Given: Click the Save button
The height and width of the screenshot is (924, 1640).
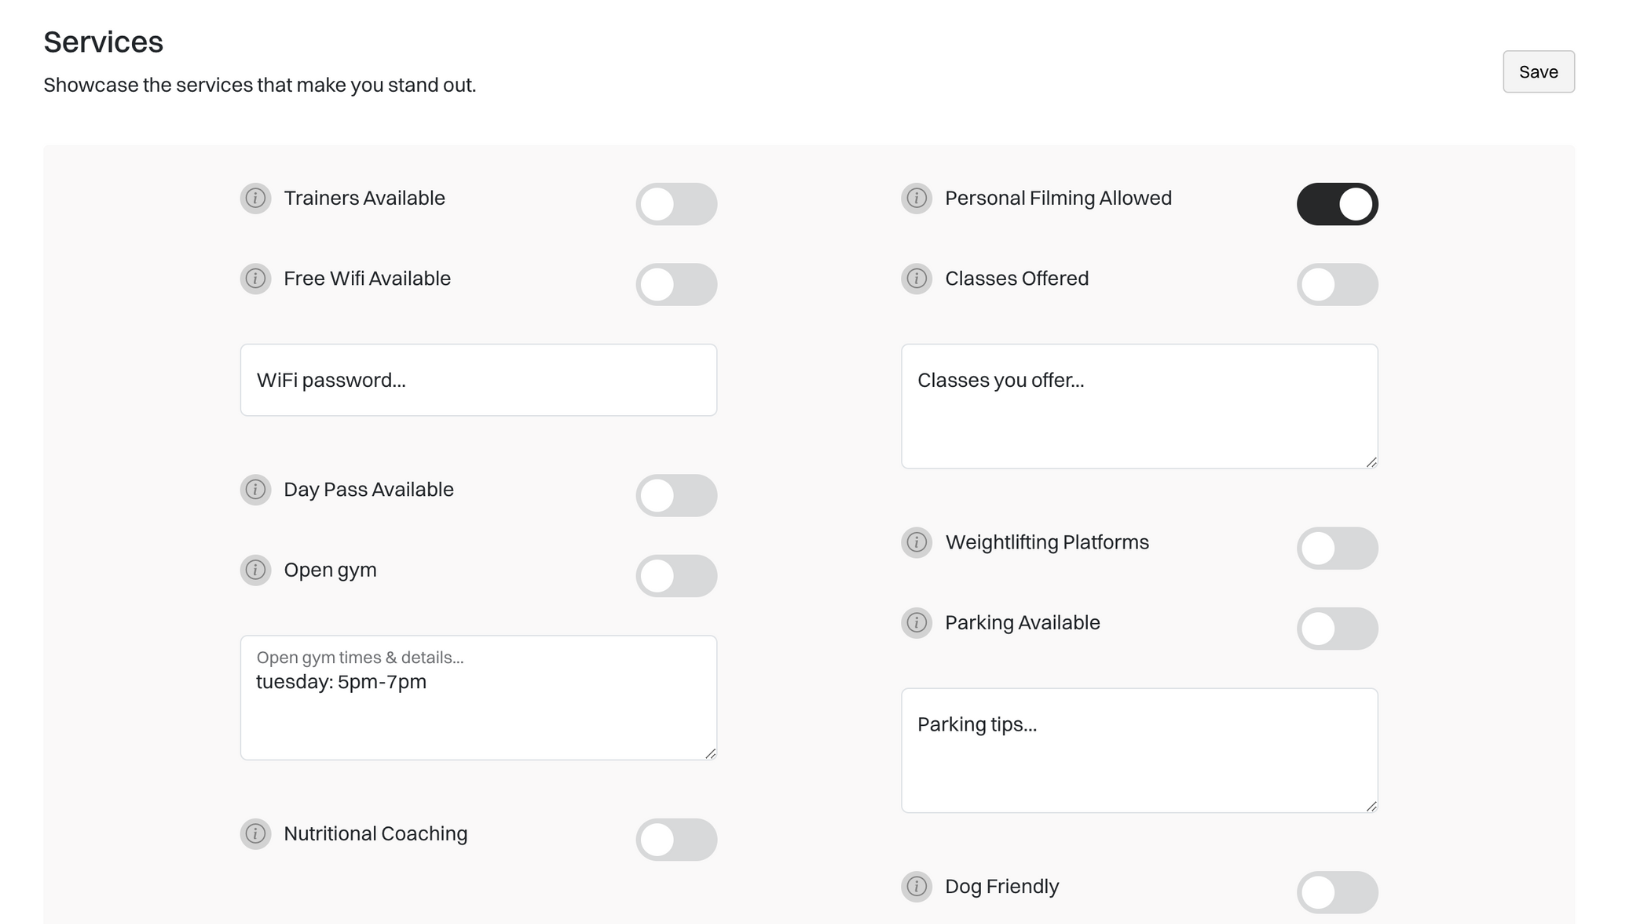Looking at the screenshot, I should coord(1539,72).
